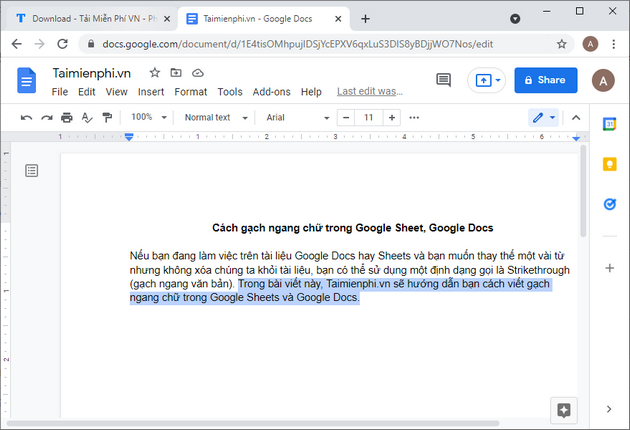Click the Redo icon in toolbar

click(x=47, y=118)
